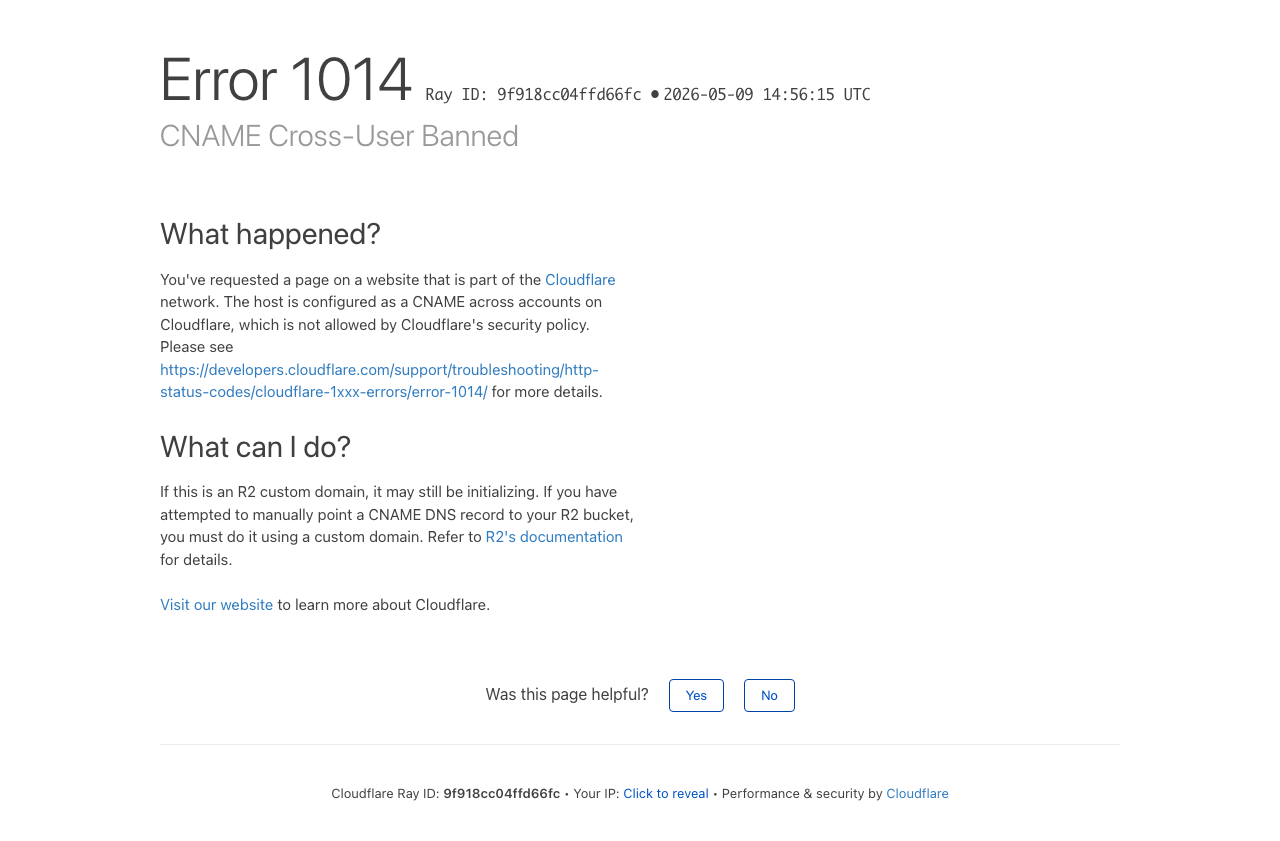The height and width of the screenshot is (841, 1280).
Task: Open the Cloudflare link in What happened
Action: tap(580, 280)
